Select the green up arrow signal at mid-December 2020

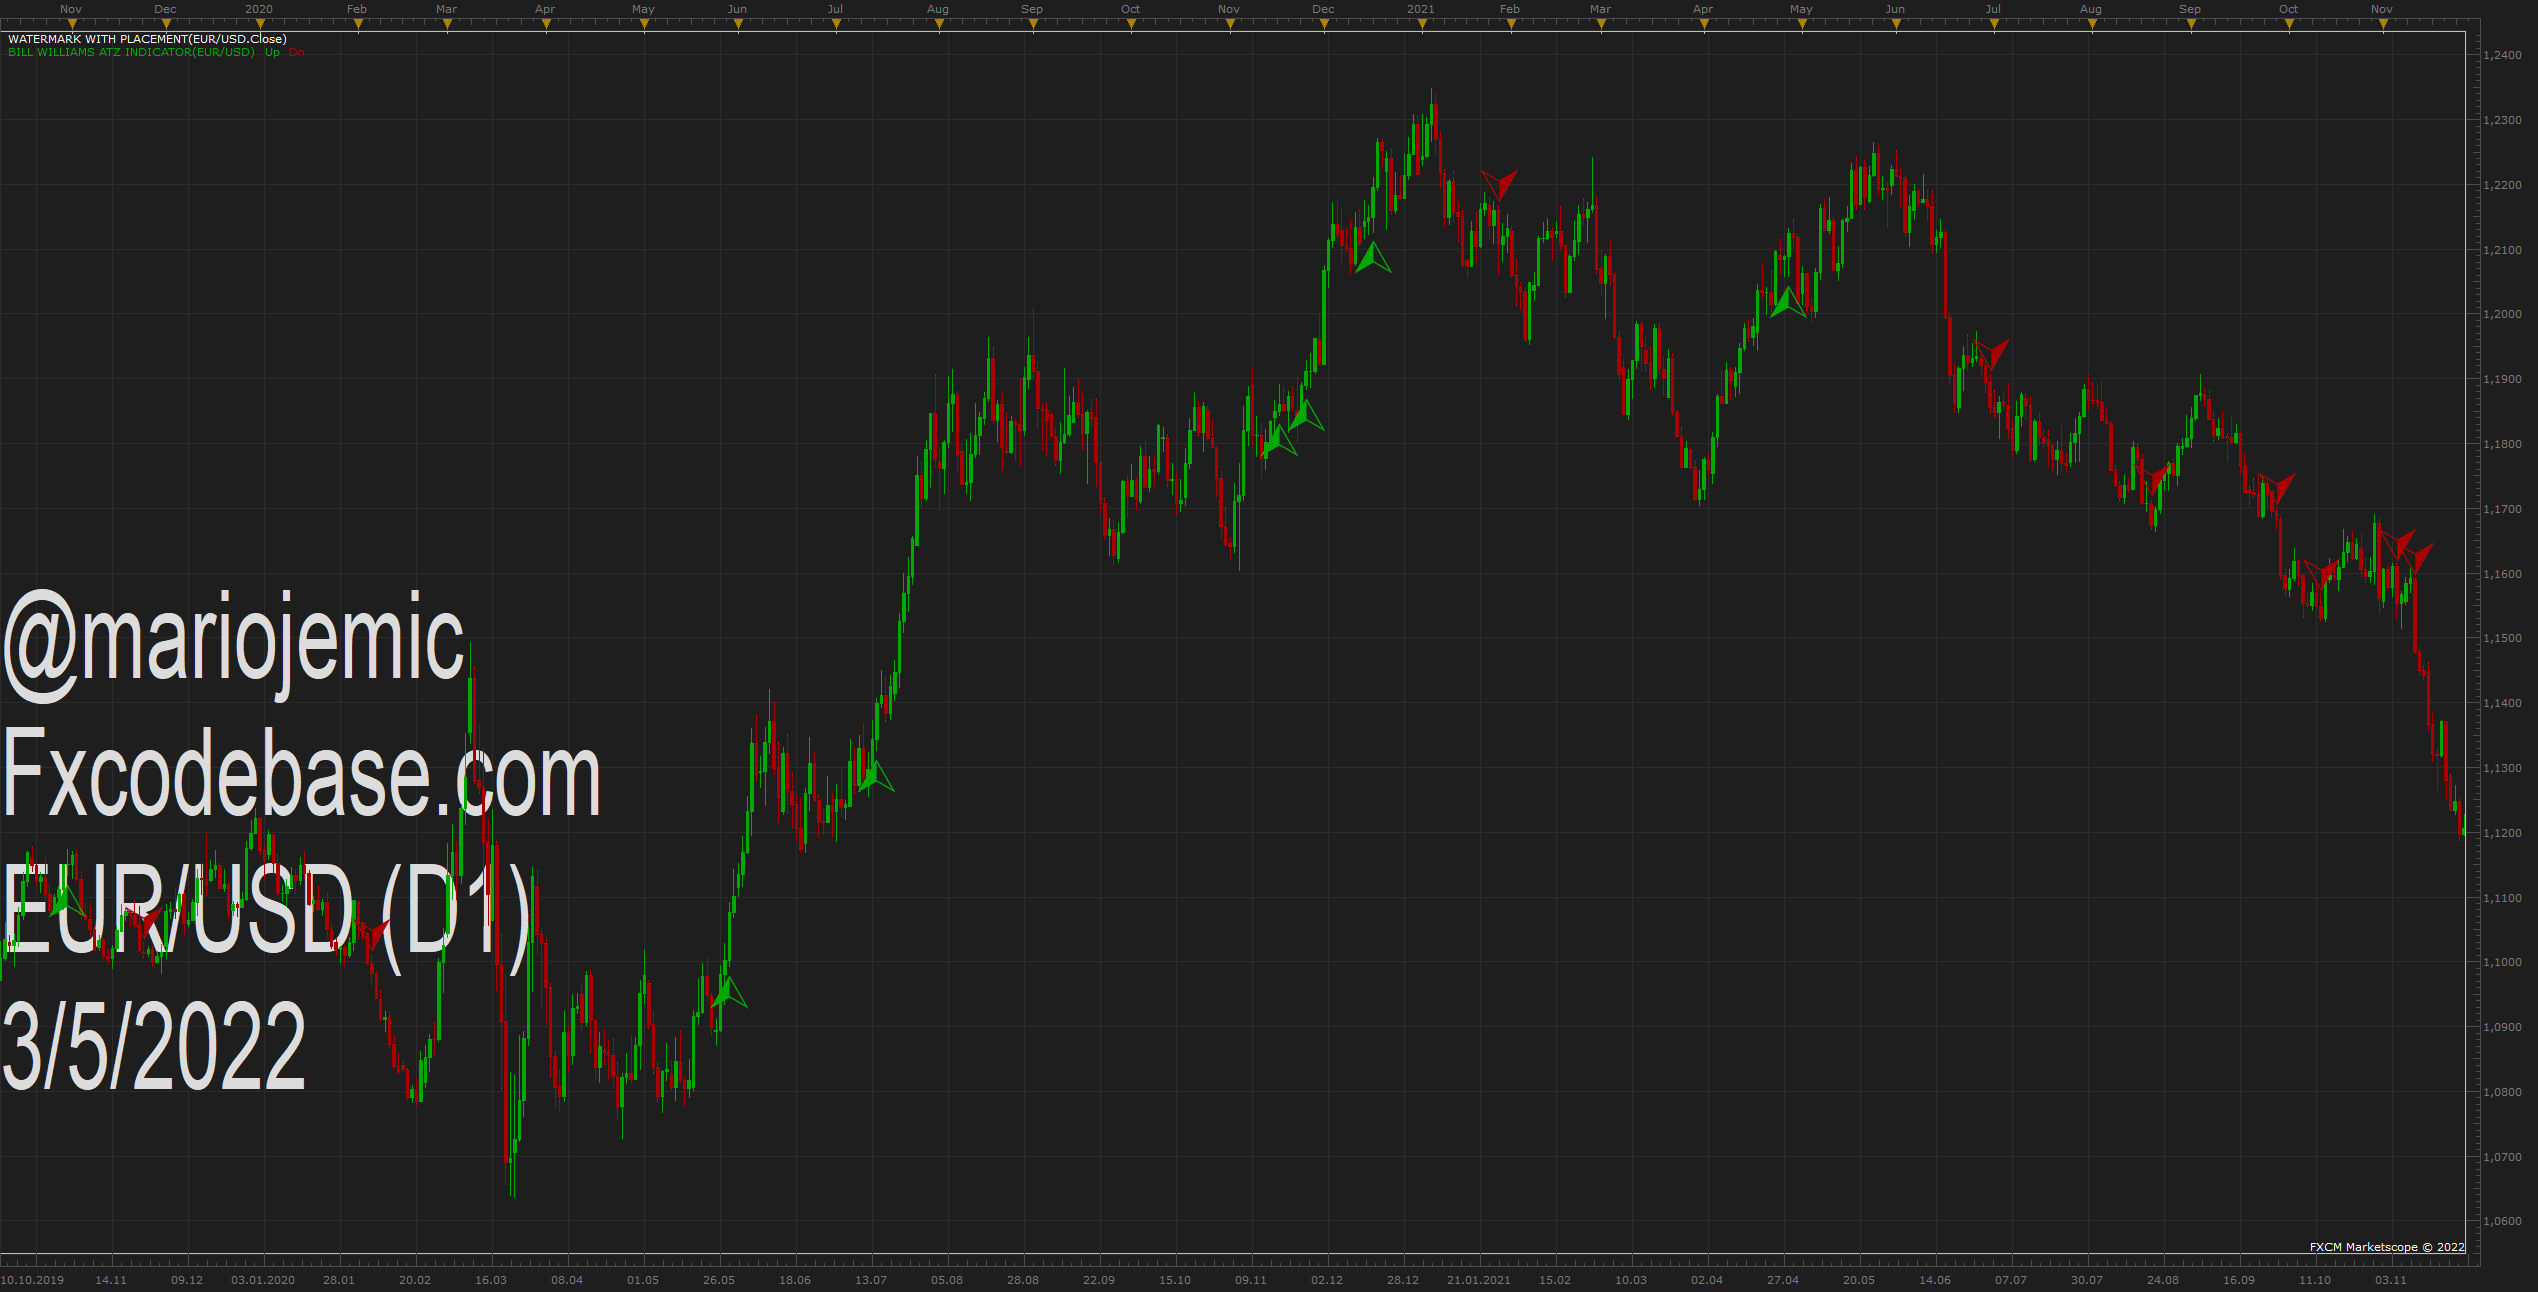[x=1373, y=257]
